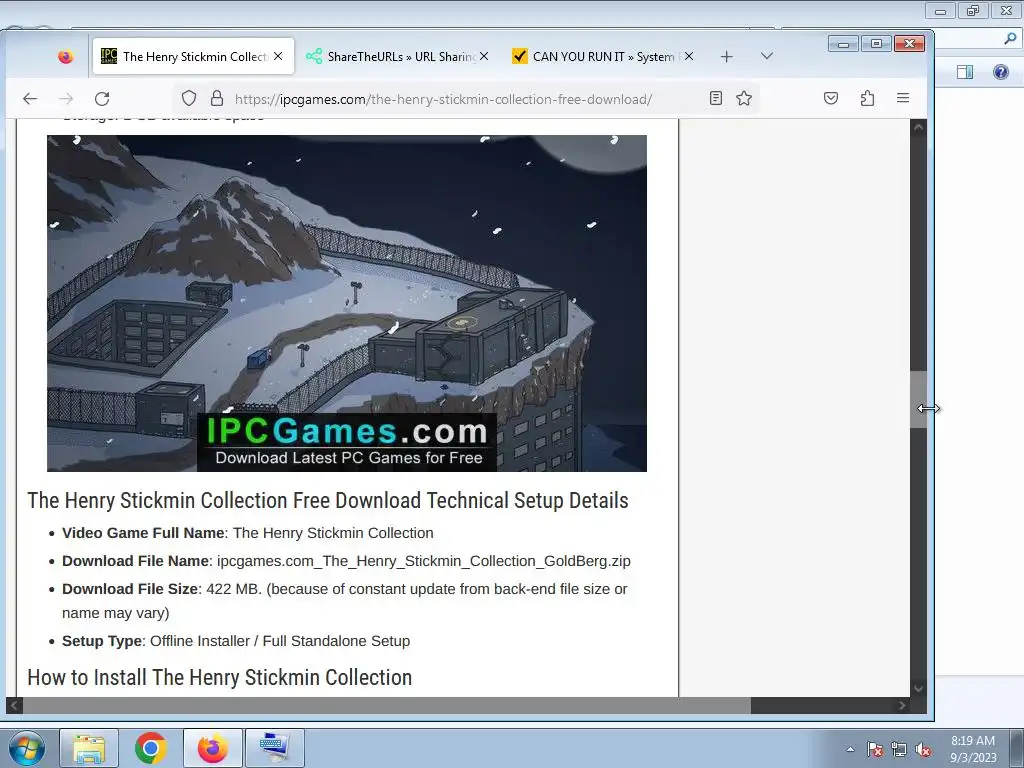This screenshot has height=768, width=1024.
Task: Minimize the Firefox window
Action: [x=843, y=44]
